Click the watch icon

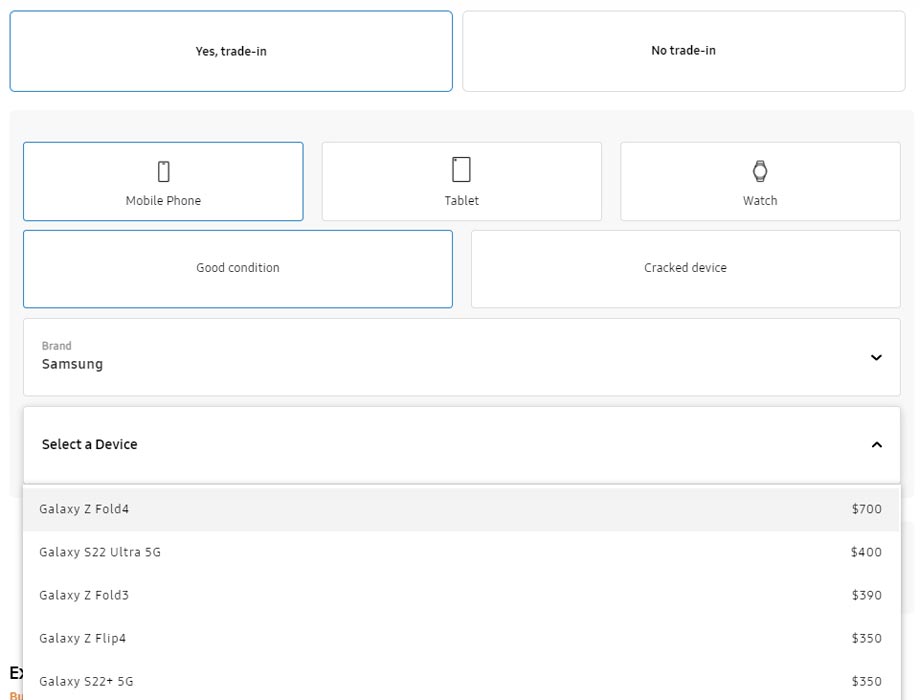tap(760, 171)
